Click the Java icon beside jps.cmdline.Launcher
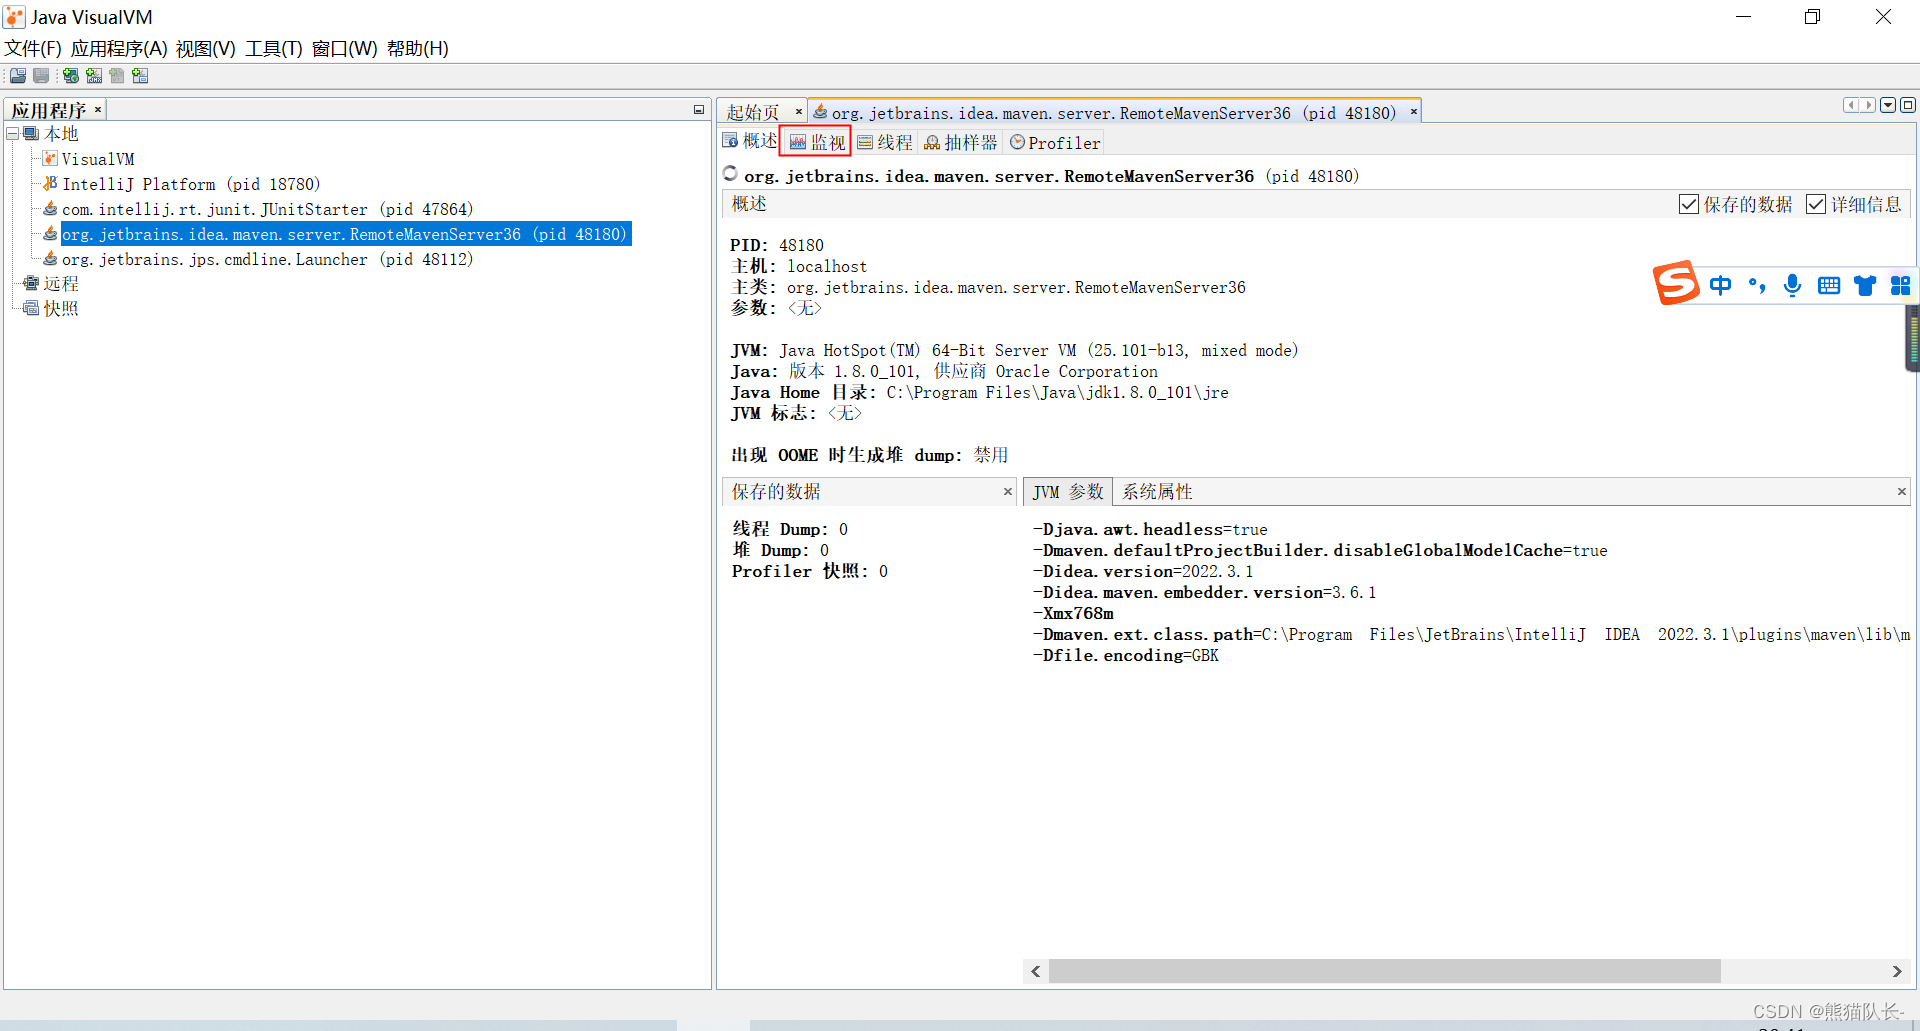Viewport: 1920px width, 1031px height. coord(50,259)
